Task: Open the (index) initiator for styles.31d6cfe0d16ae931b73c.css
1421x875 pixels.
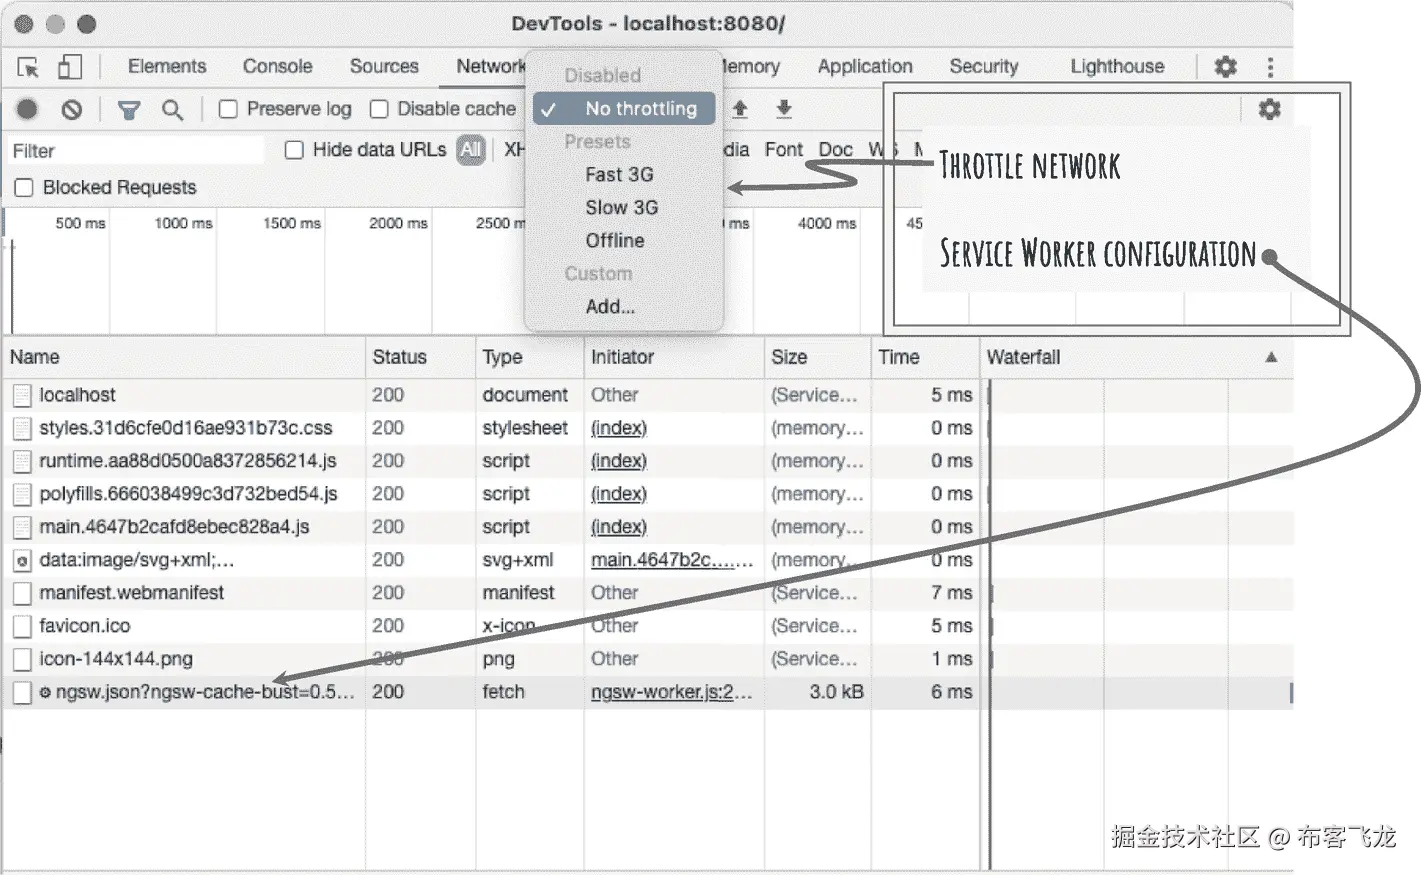Action: pos(619,428)
